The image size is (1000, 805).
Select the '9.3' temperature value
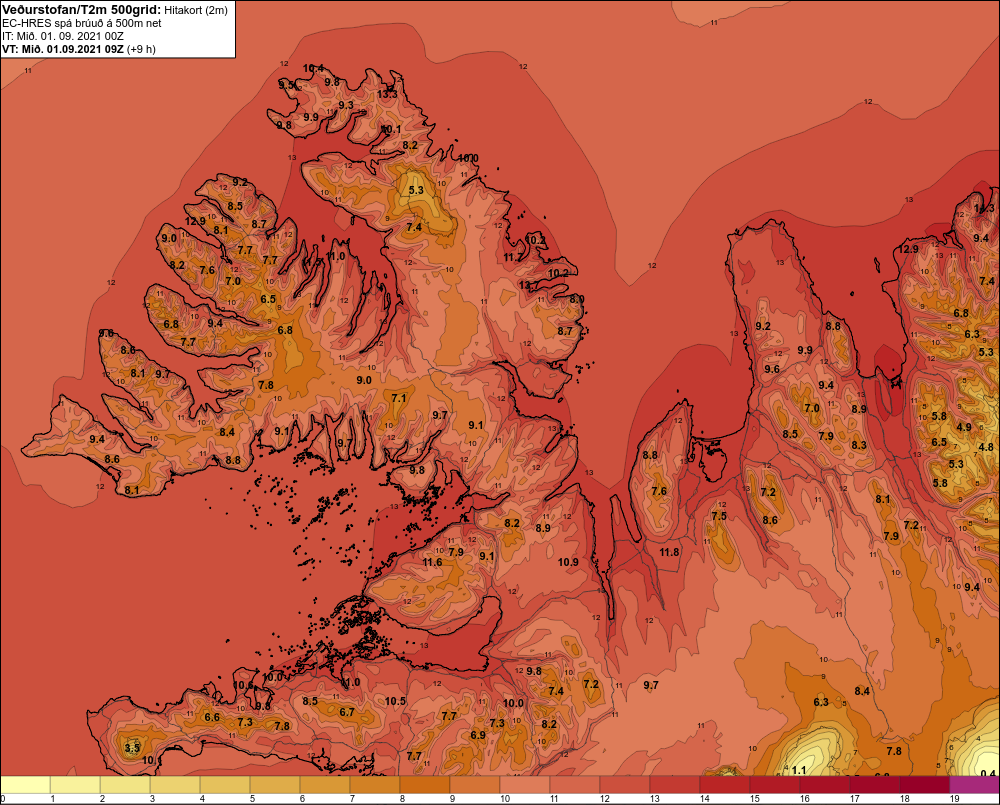click(x=346, y=105)
